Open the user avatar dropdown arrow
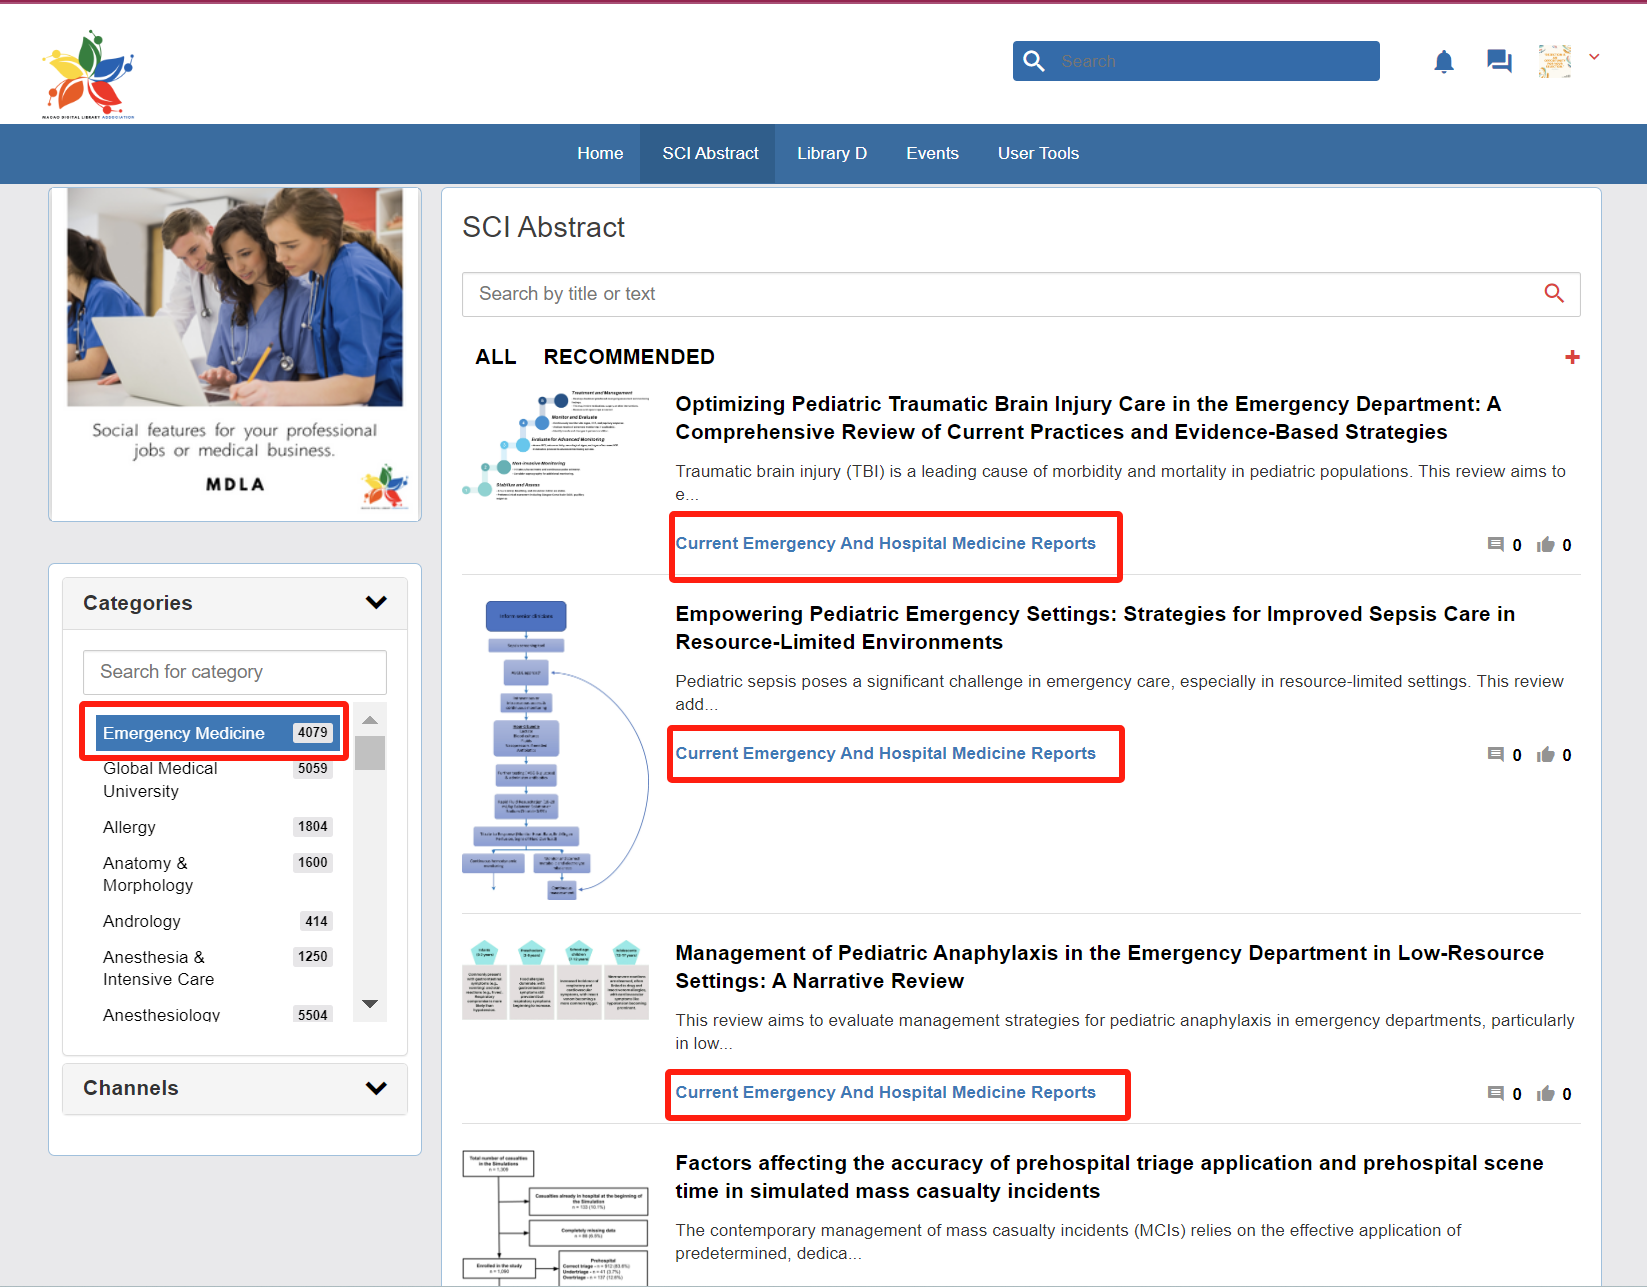The height and width of the screenshot is (1287, 1647). pos(1594,58)
